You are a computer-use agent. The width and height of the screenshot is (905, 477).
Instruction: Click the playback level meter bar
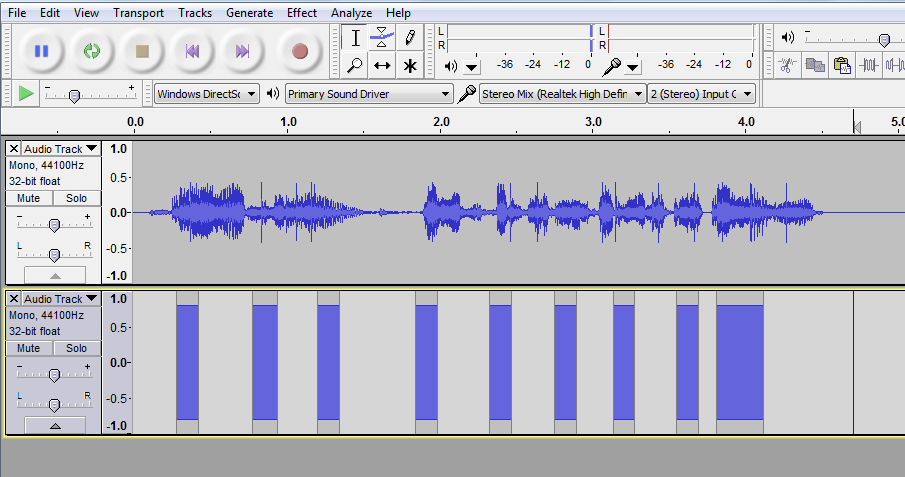click(x=519, y=38)
